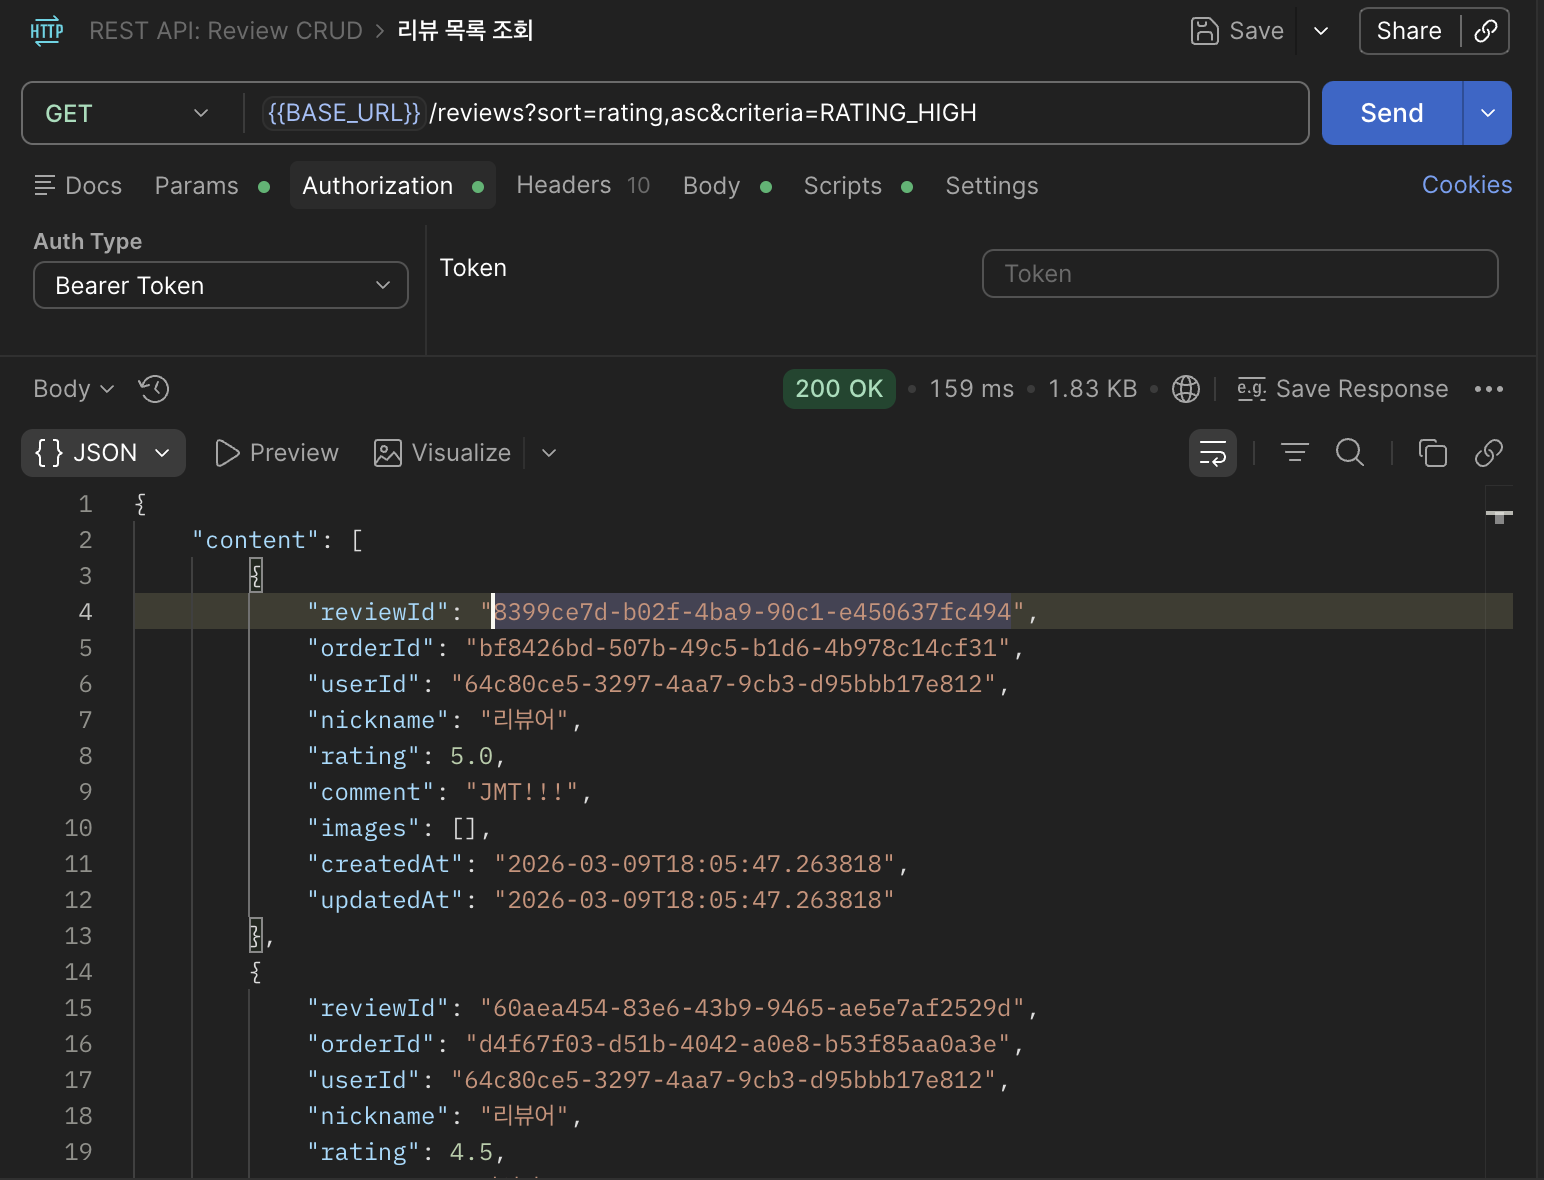Click the reviewId value 60aea454
The width and height of the screenshot is (1544, 1180).
click(752, 1008)
